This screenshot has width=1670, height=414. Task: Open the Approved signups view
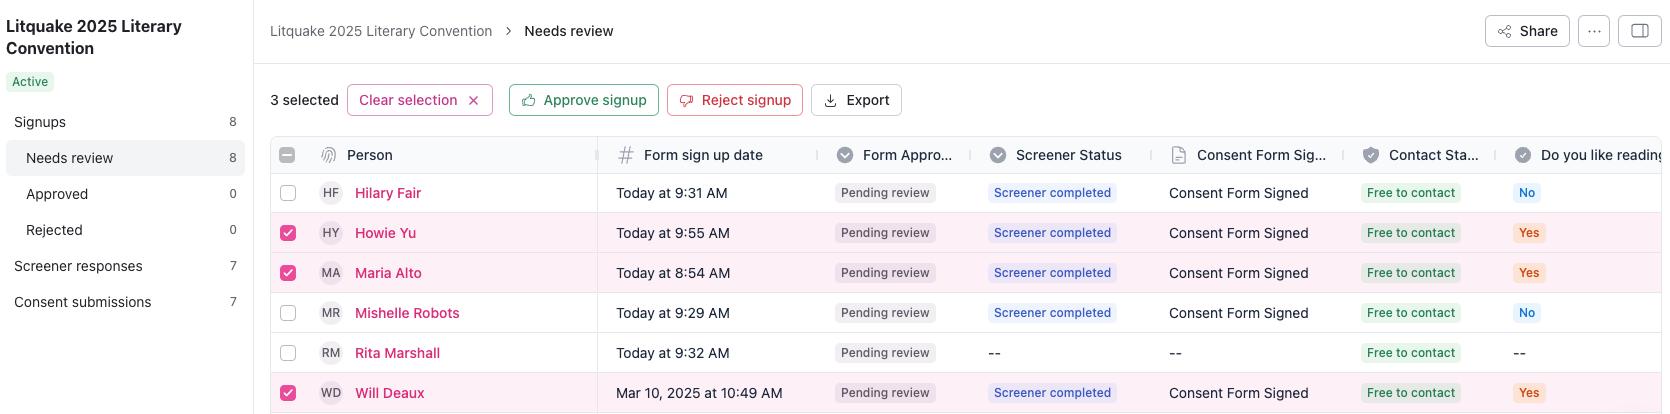point(57,194)
